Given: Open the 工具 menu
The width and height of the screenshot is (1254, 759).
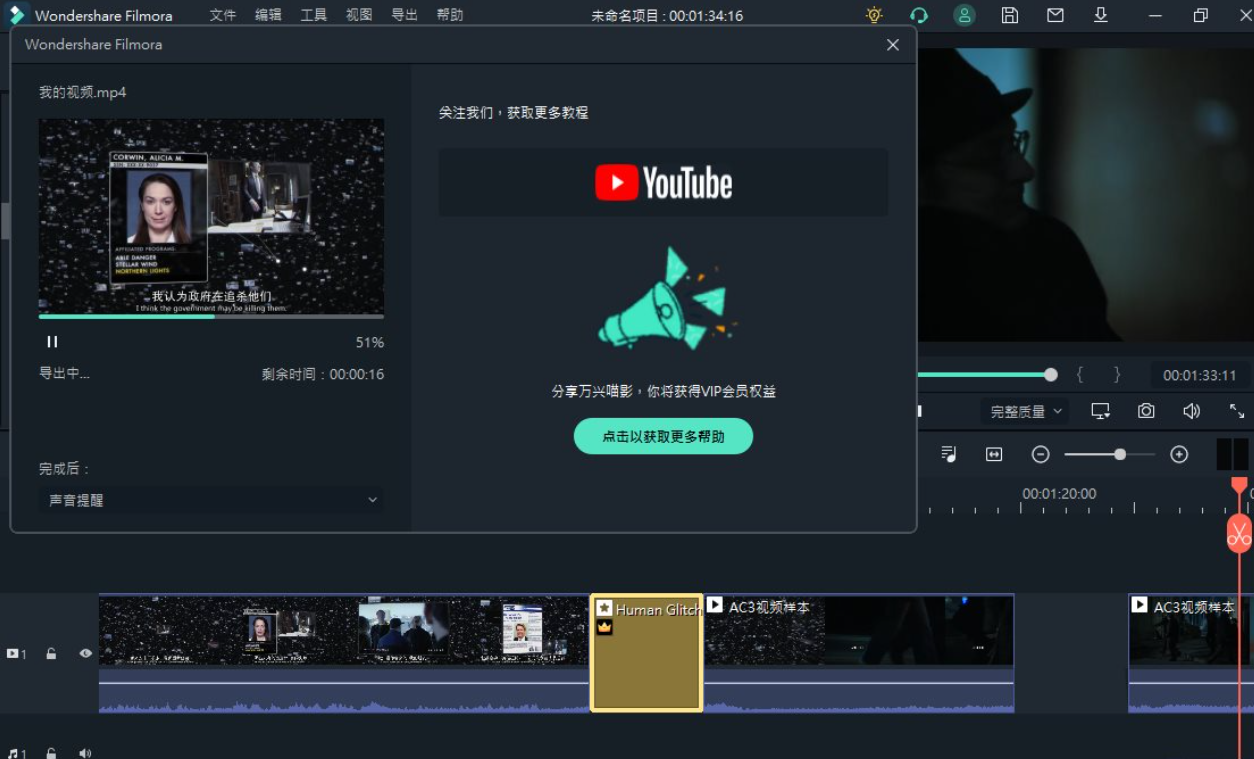Looking at the screenshot, I should (x=314, y=15).
